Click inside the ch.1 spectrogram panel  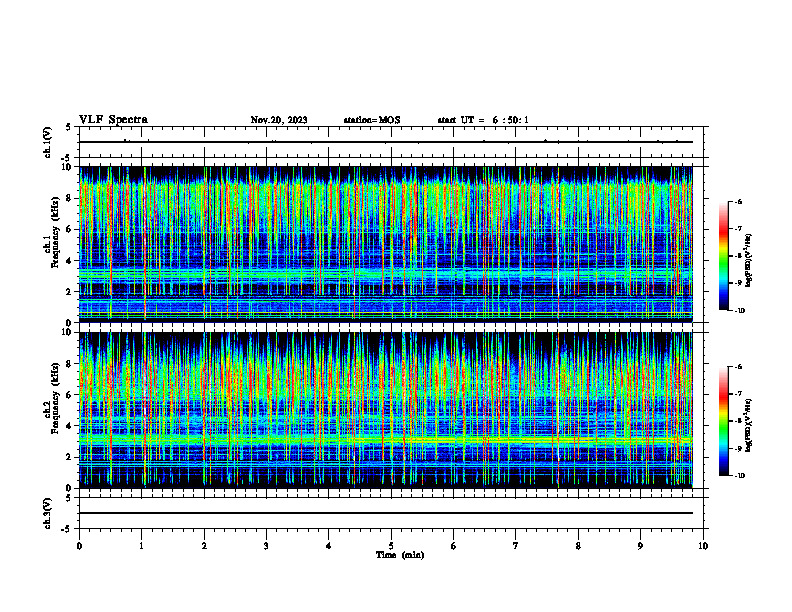pyautogui.click(x=386, y=244)
